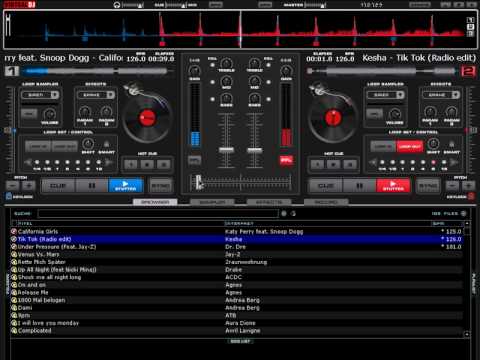Sort the list by Titel column

point(25,223)
